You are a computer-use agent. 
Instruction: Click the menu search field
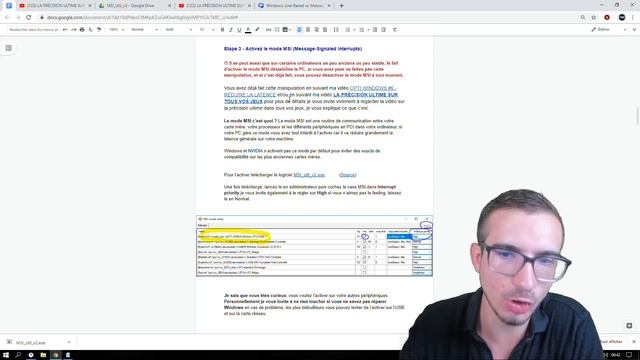coord(33,30)
